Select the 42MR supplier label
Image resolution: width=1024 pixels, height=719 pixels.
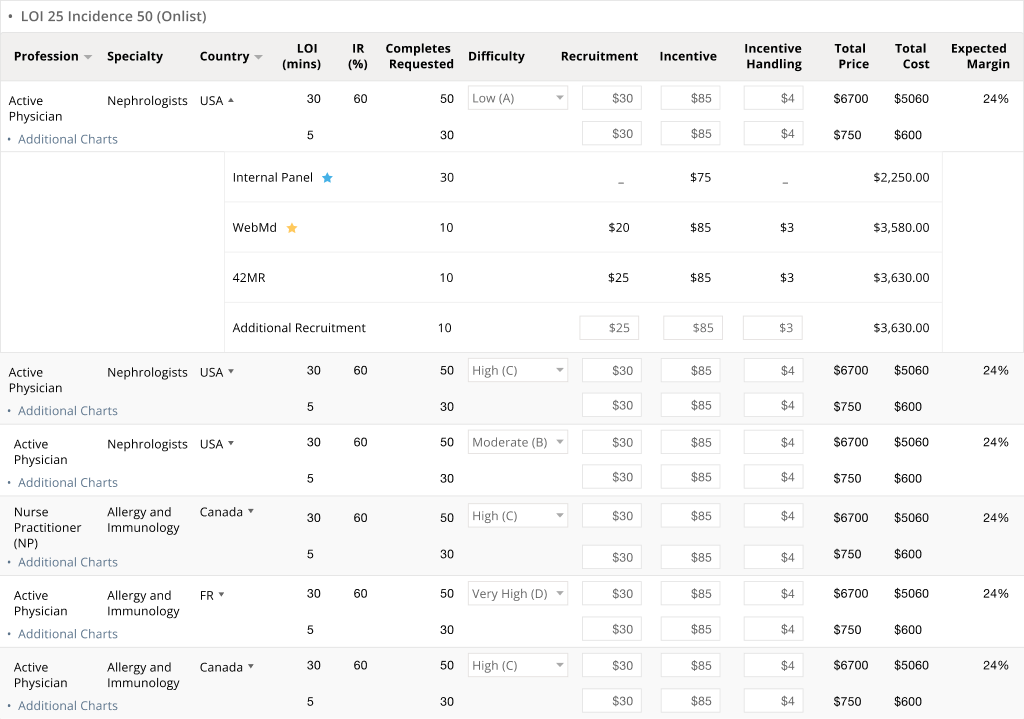249,278
